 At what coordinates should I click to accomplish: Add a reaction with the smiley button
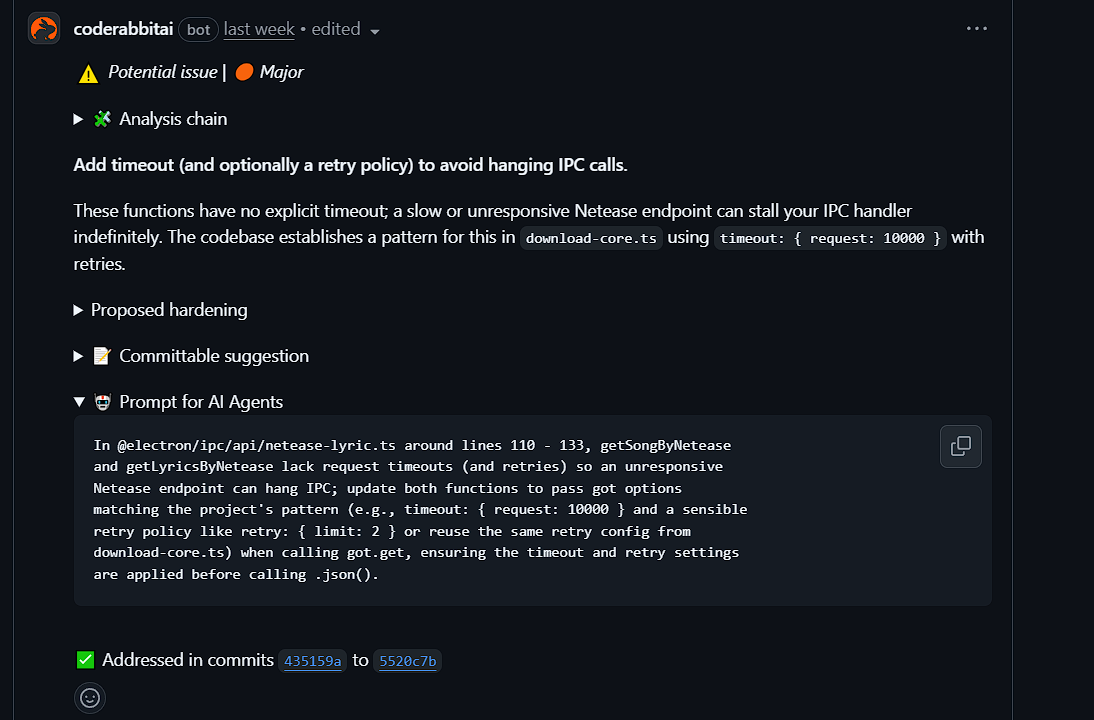click(90, 697)
